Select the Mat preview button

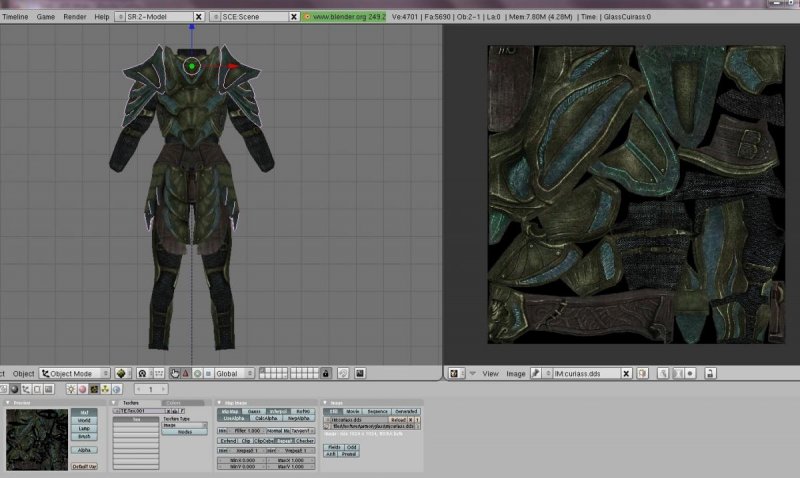pyautogui.click(x=84, y=412)
